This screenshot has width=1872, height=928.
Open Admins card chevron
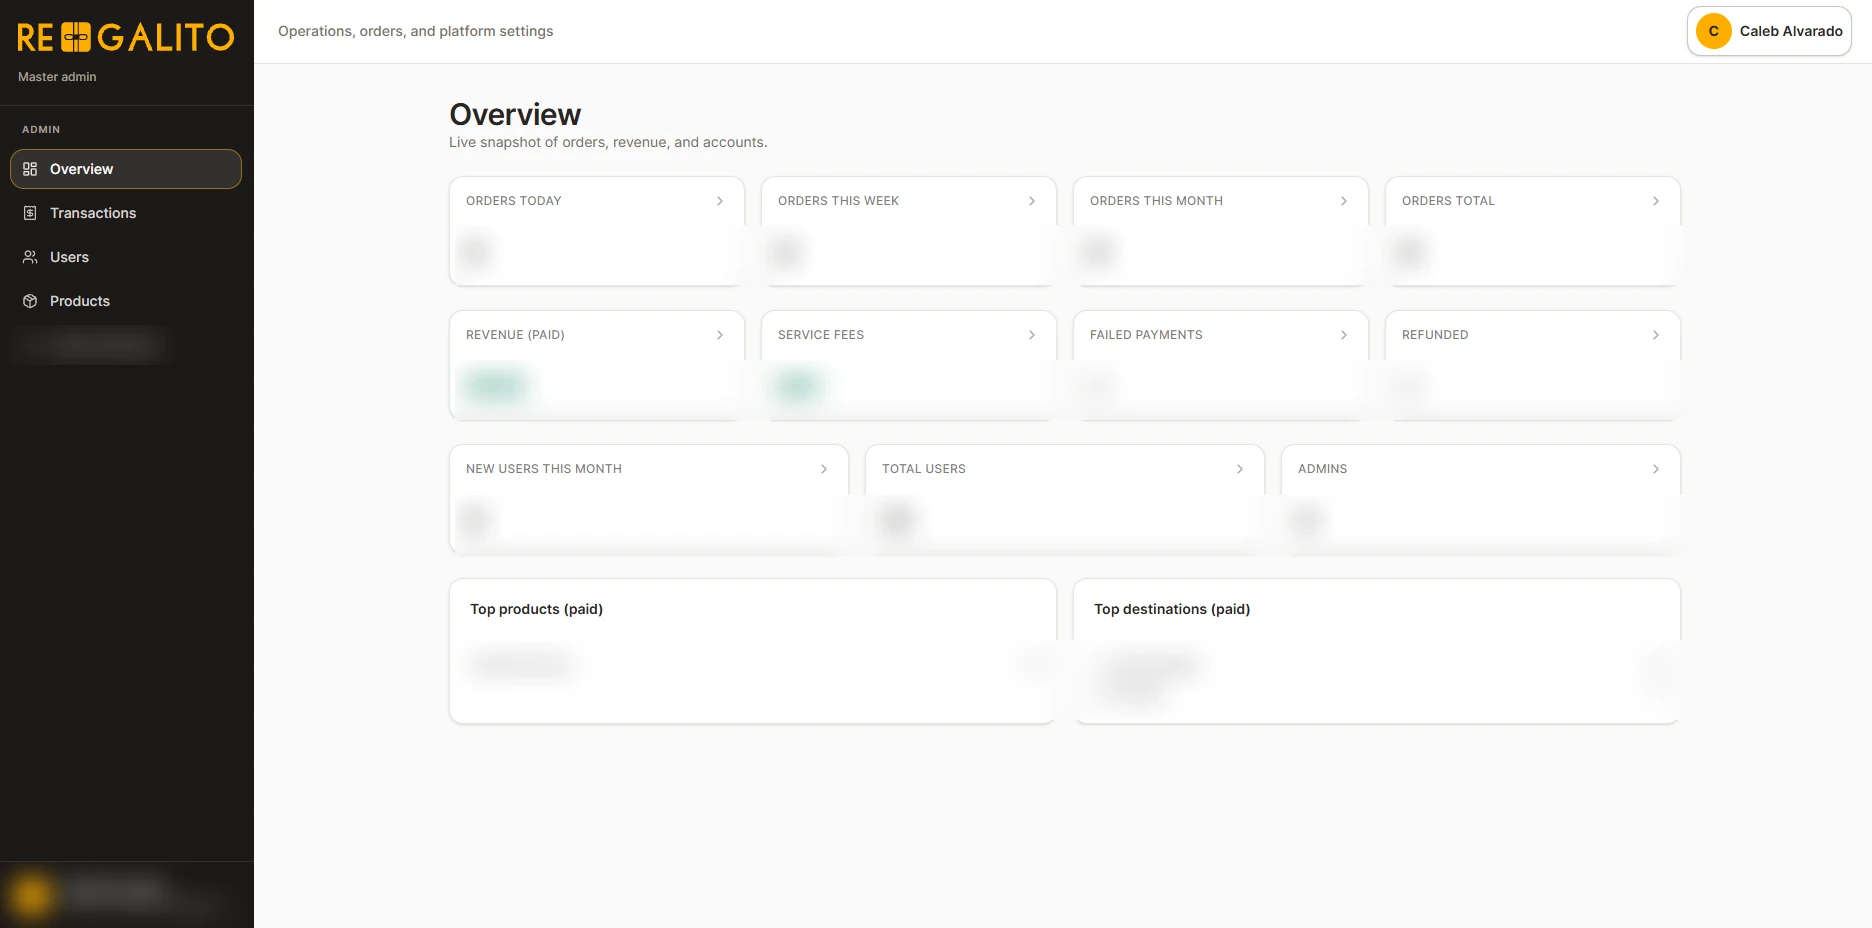click(x=1656, y=469)
